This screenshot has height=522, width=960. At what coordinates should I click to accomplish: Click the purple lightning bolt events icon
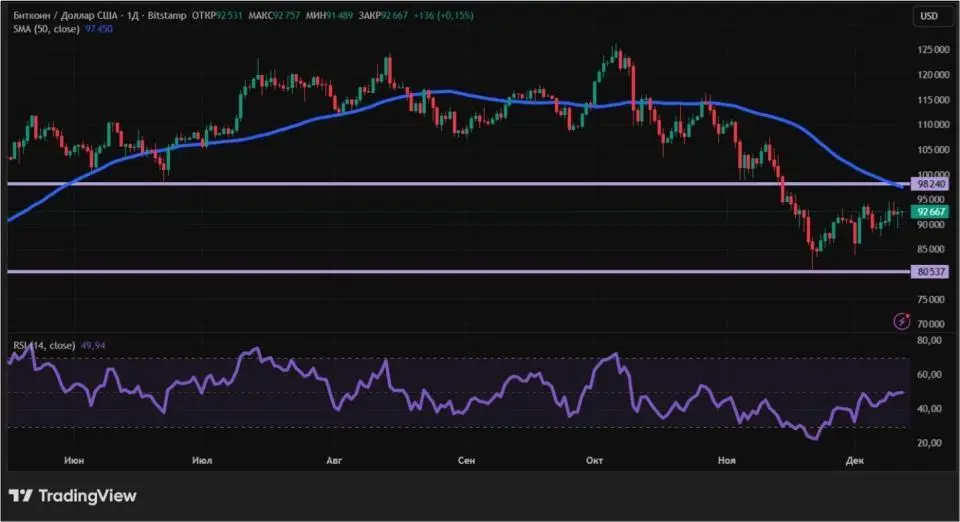pyautogui.click(x=902, y=322)
